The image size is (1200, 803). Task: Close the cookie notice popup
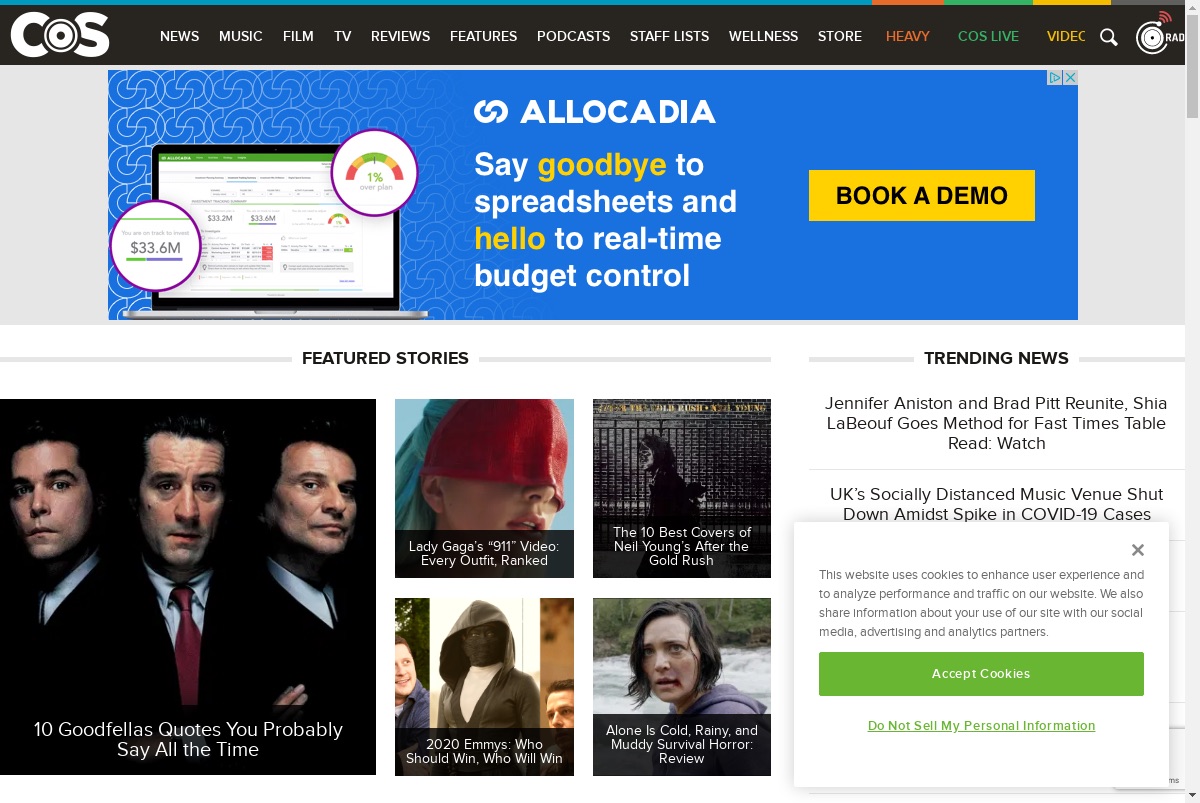[1137, 550]
